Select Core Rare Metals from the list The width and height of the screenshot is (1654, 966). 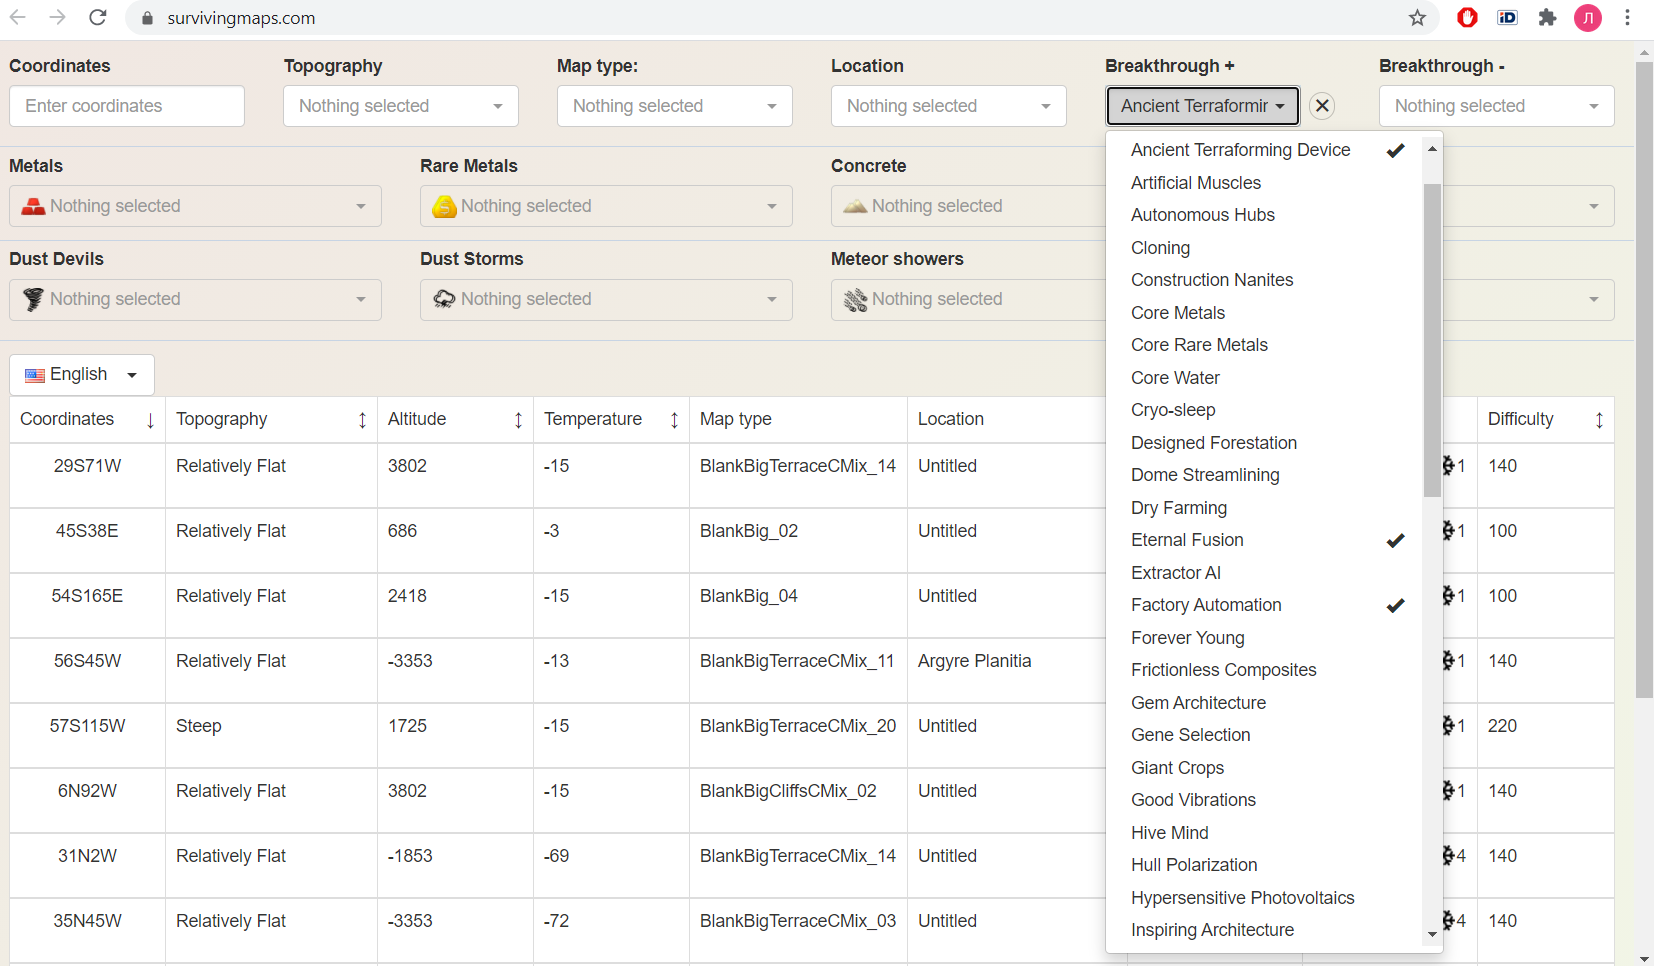click(x=1199, y=345)
